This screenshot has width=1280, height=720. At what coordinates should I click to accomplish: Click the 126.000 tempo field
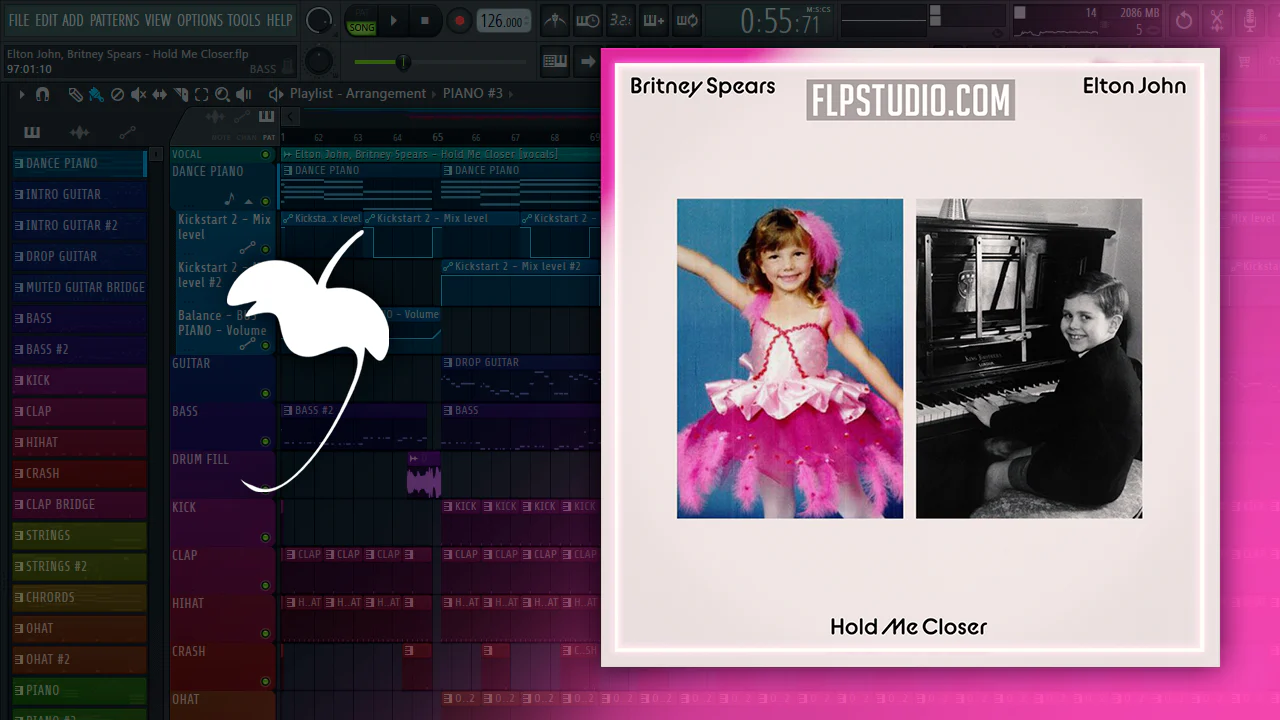coord(504,21)
